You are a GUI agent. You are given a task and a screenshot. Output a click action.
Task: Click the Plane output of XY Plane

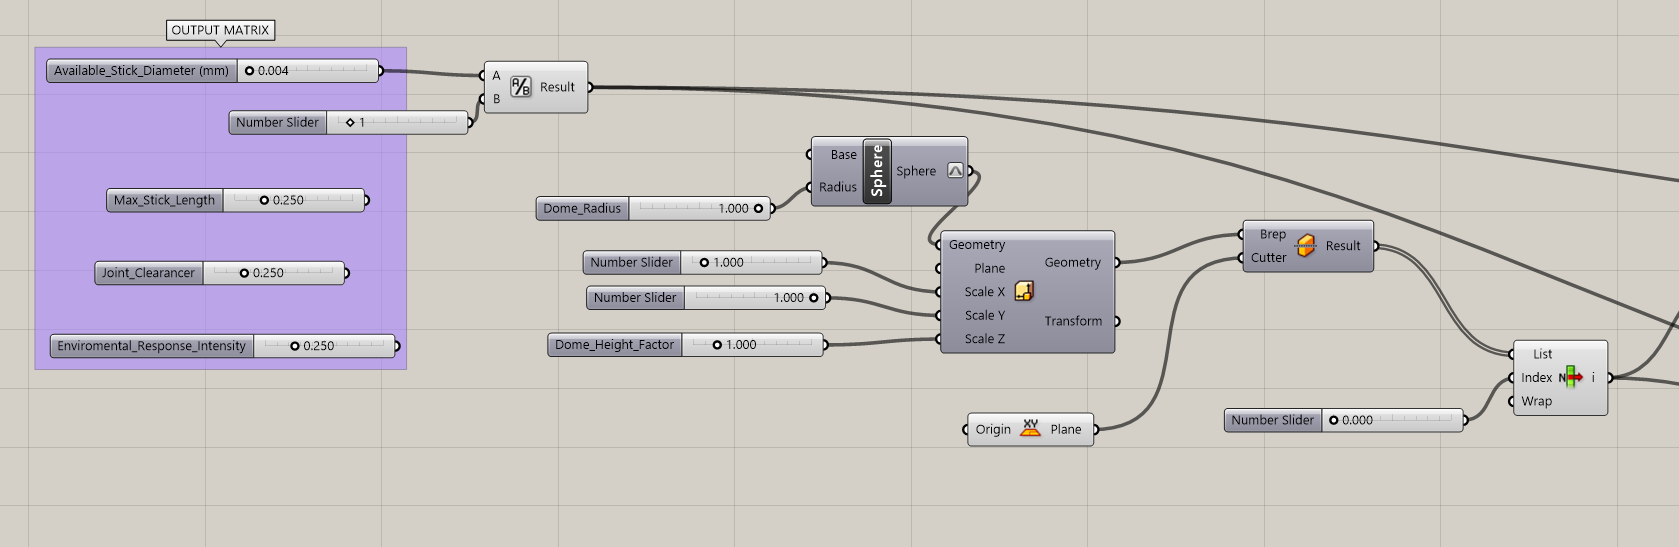click(x=1065, y=430)
